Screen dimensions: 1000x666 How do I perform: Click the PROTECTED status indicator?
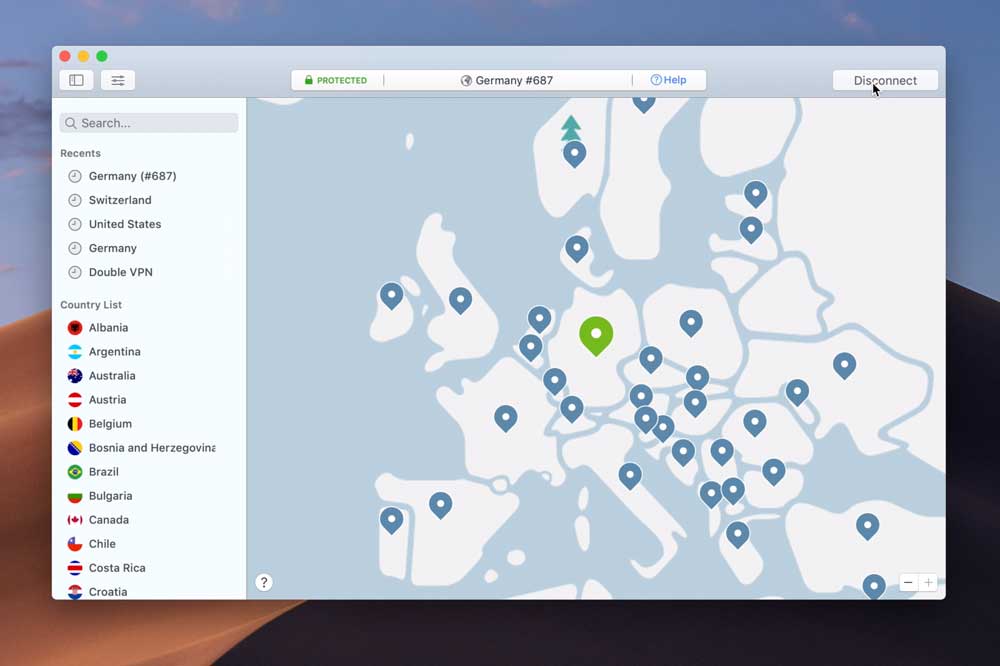tap(335, 80)
